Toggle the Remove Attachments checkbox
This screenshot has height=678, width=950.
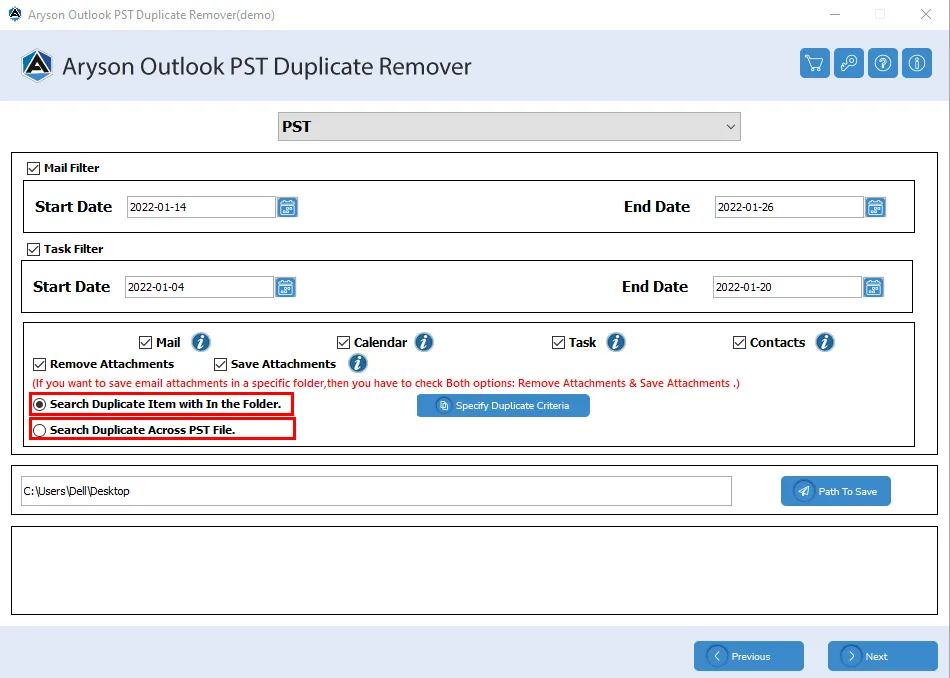pos(39,364)
